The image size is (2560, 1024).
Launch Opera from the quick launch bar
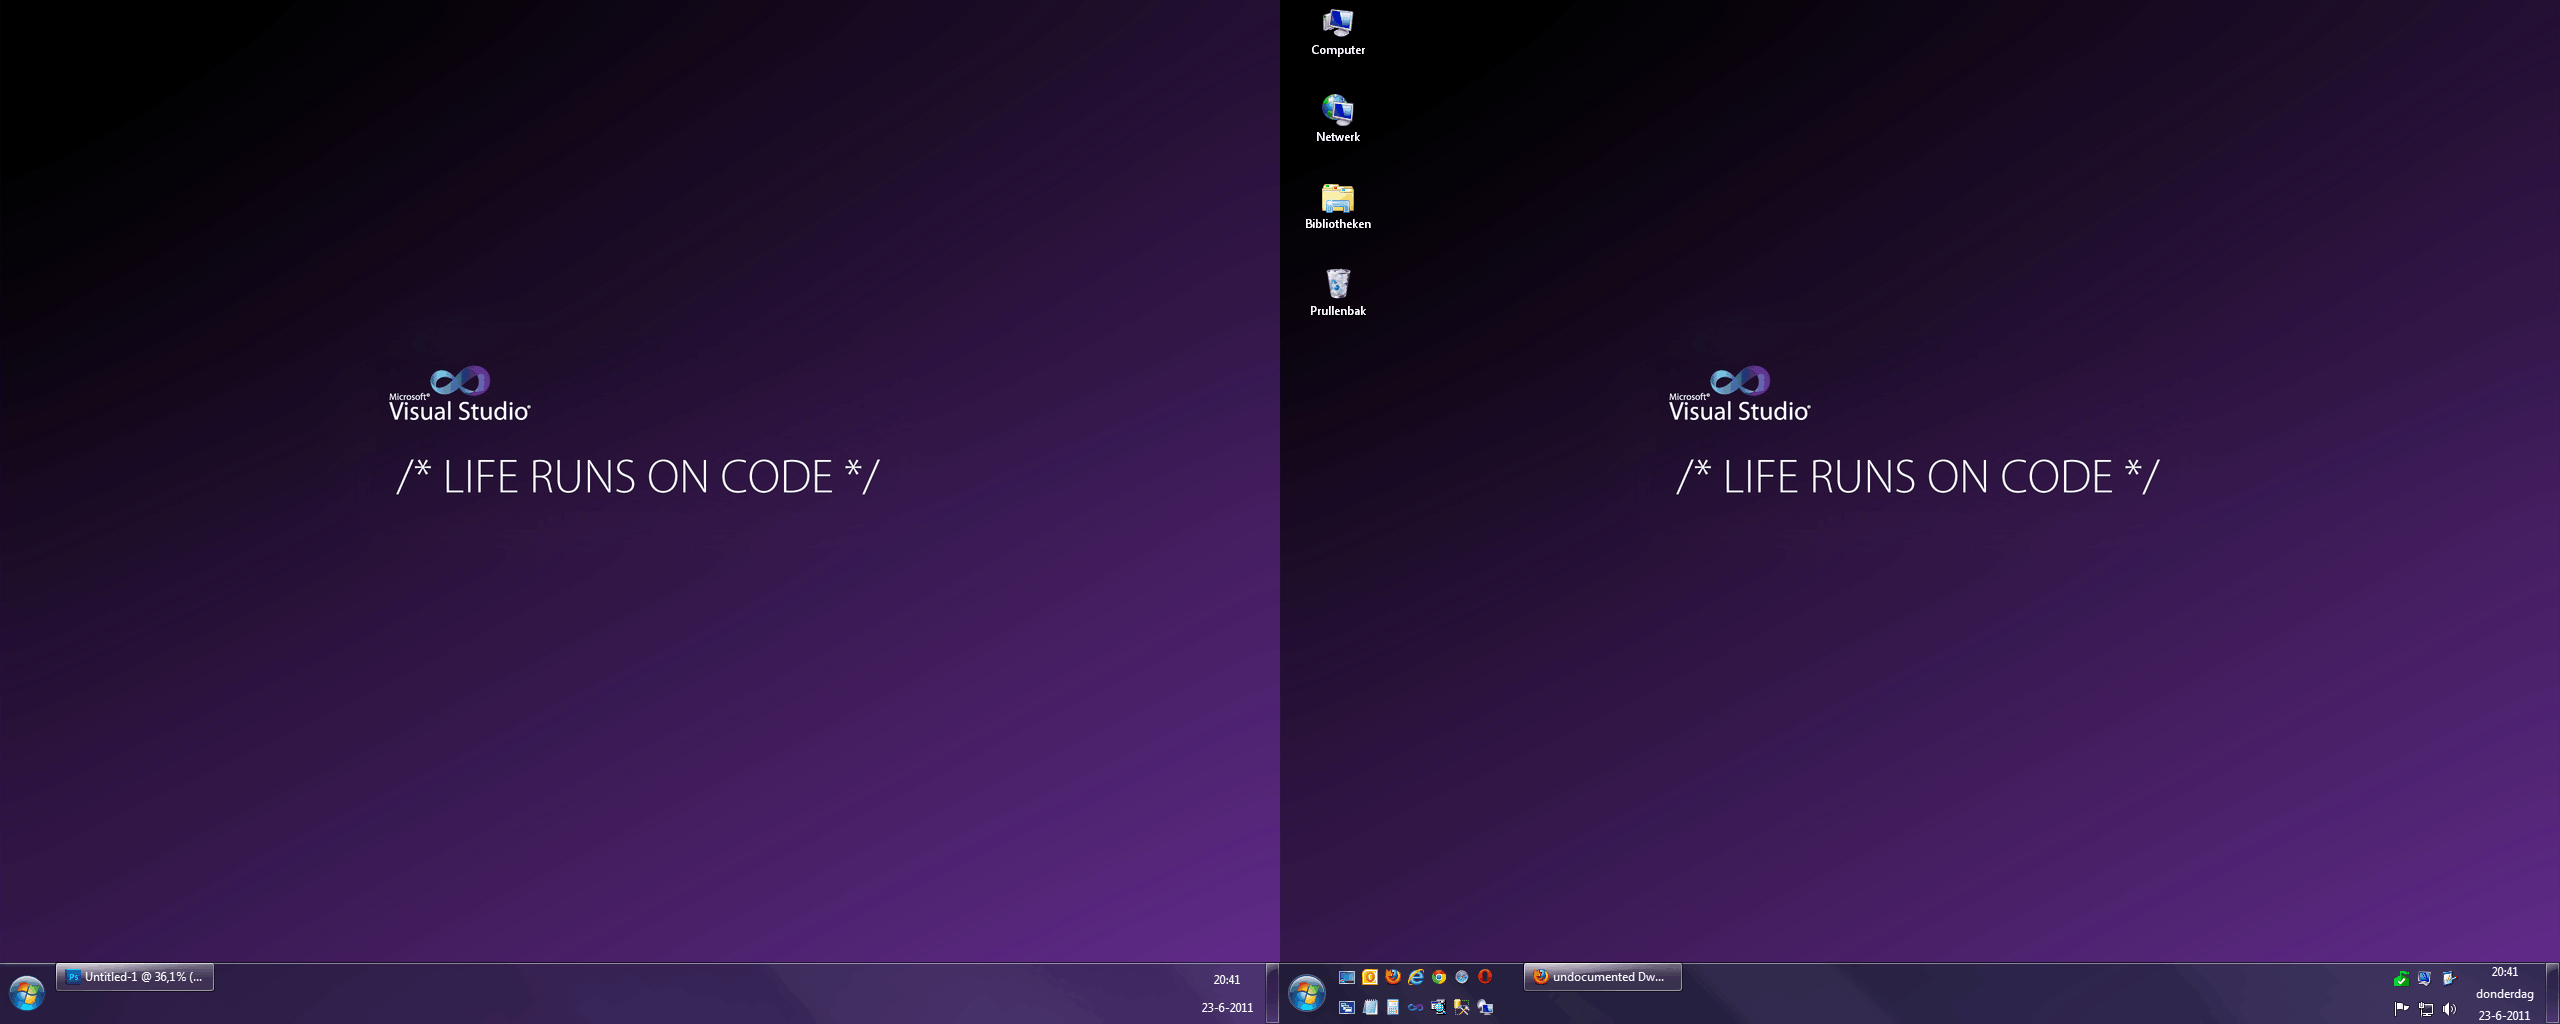1485,977
